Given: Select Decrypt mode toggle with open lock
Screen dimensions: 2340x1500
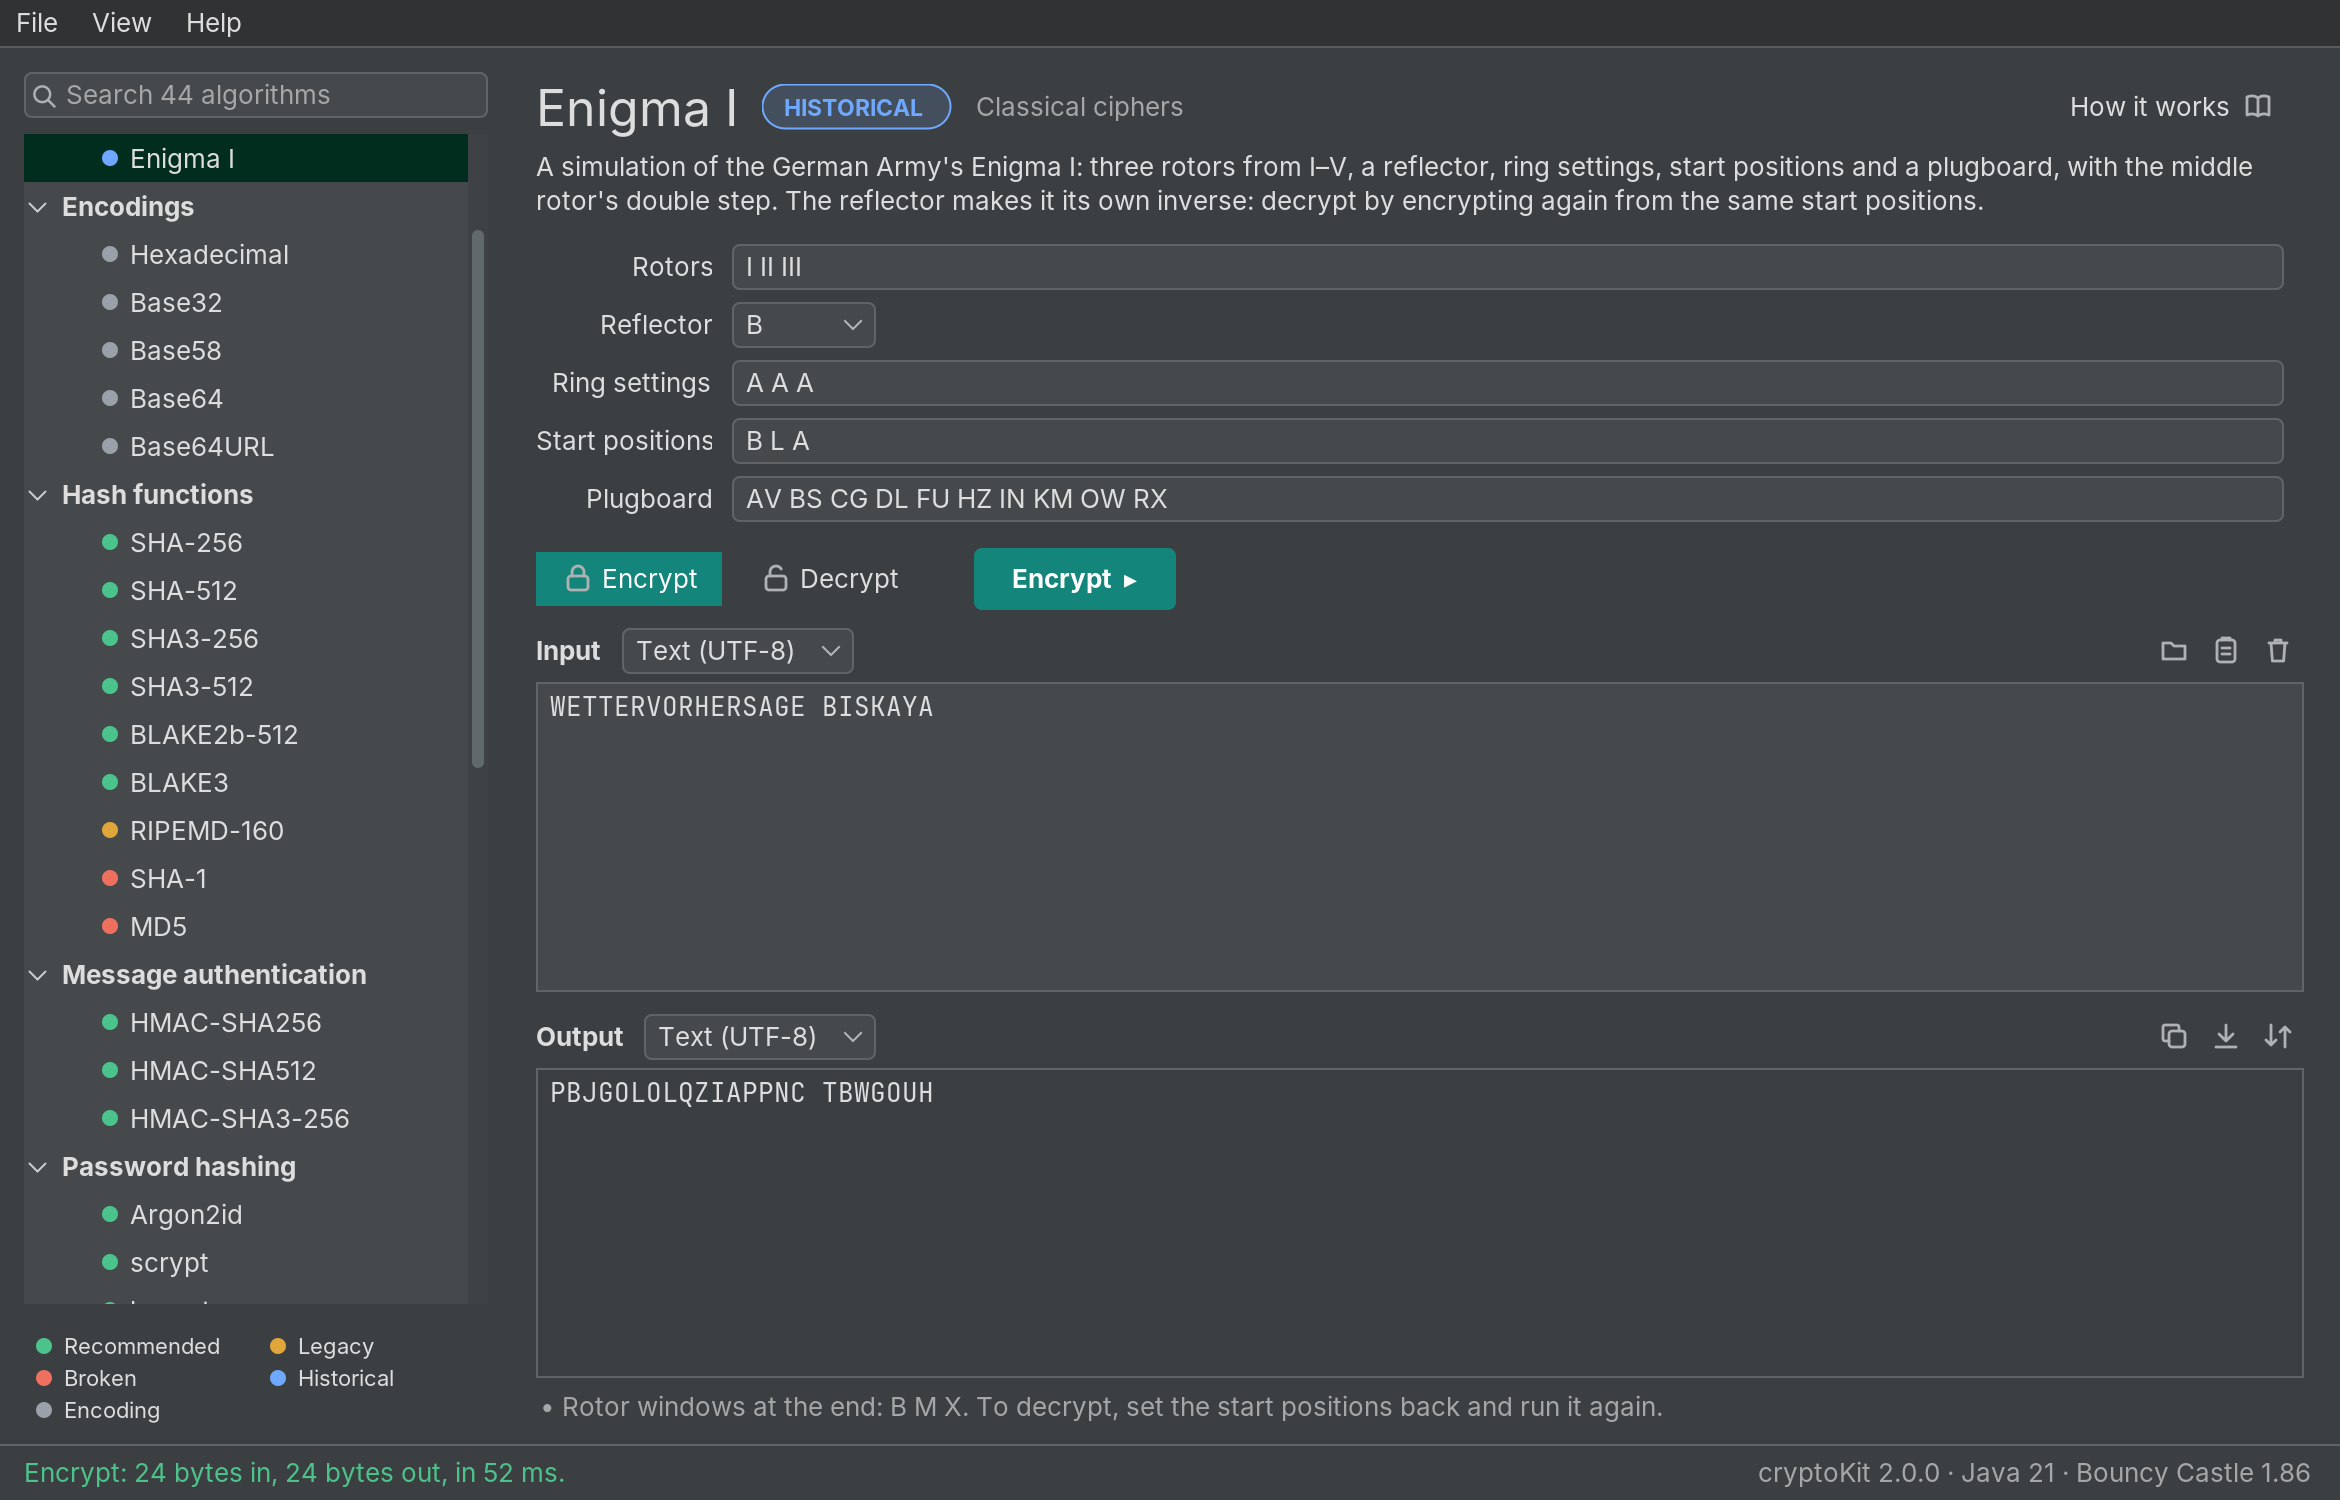Looking at the screenshot, I should click(x=830, y=579).
